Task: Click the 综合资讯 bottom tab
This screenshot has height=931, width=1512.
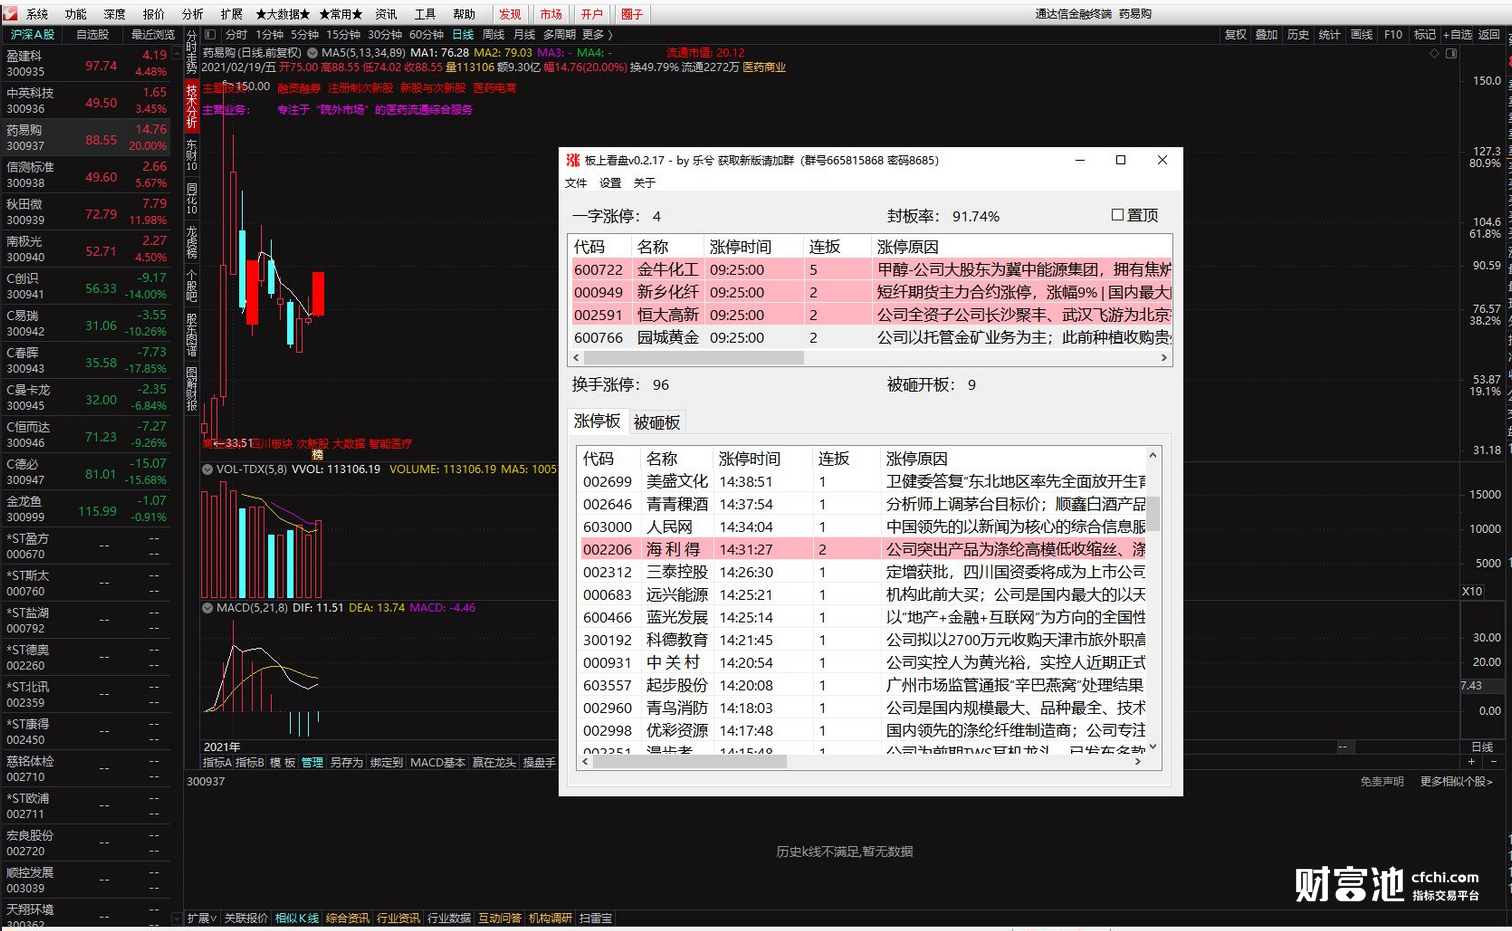Action: (x=347, y=918)
